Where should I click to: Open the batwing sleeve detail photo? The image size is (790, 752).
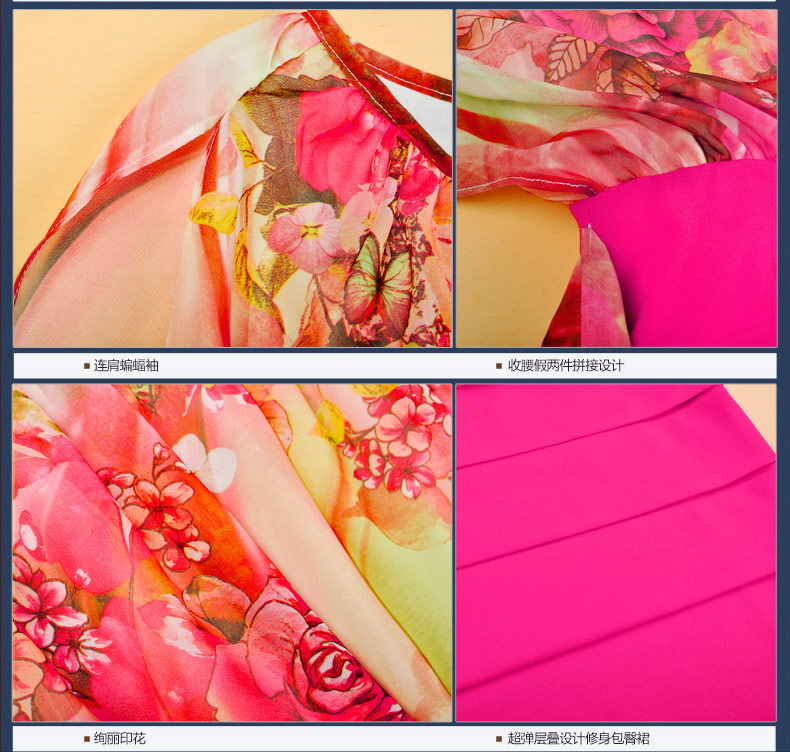click(x=232, y=180)
